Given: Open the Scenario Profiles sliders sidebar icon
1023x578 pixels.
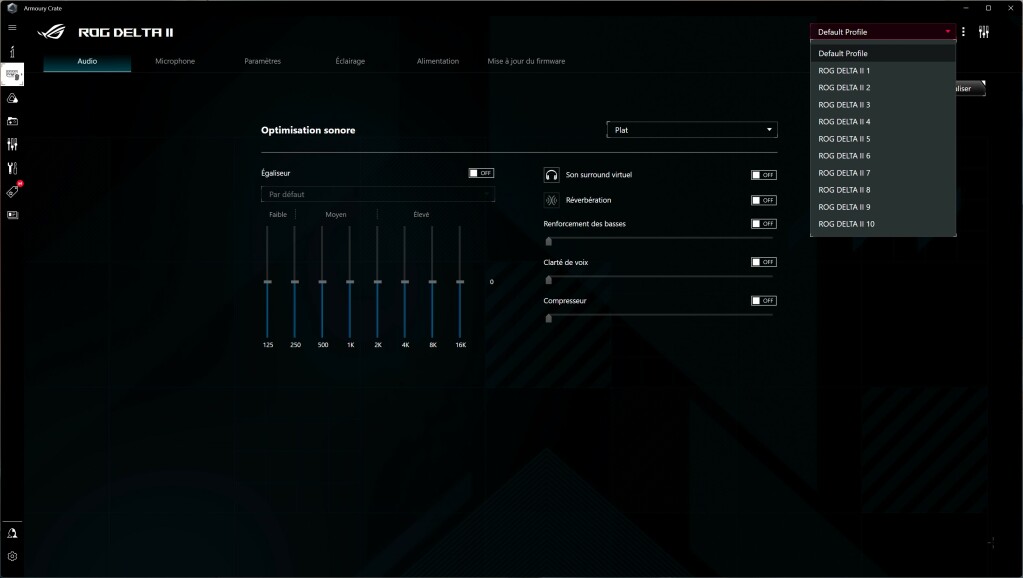Looking at the screenshot, I should coord(12,144).
